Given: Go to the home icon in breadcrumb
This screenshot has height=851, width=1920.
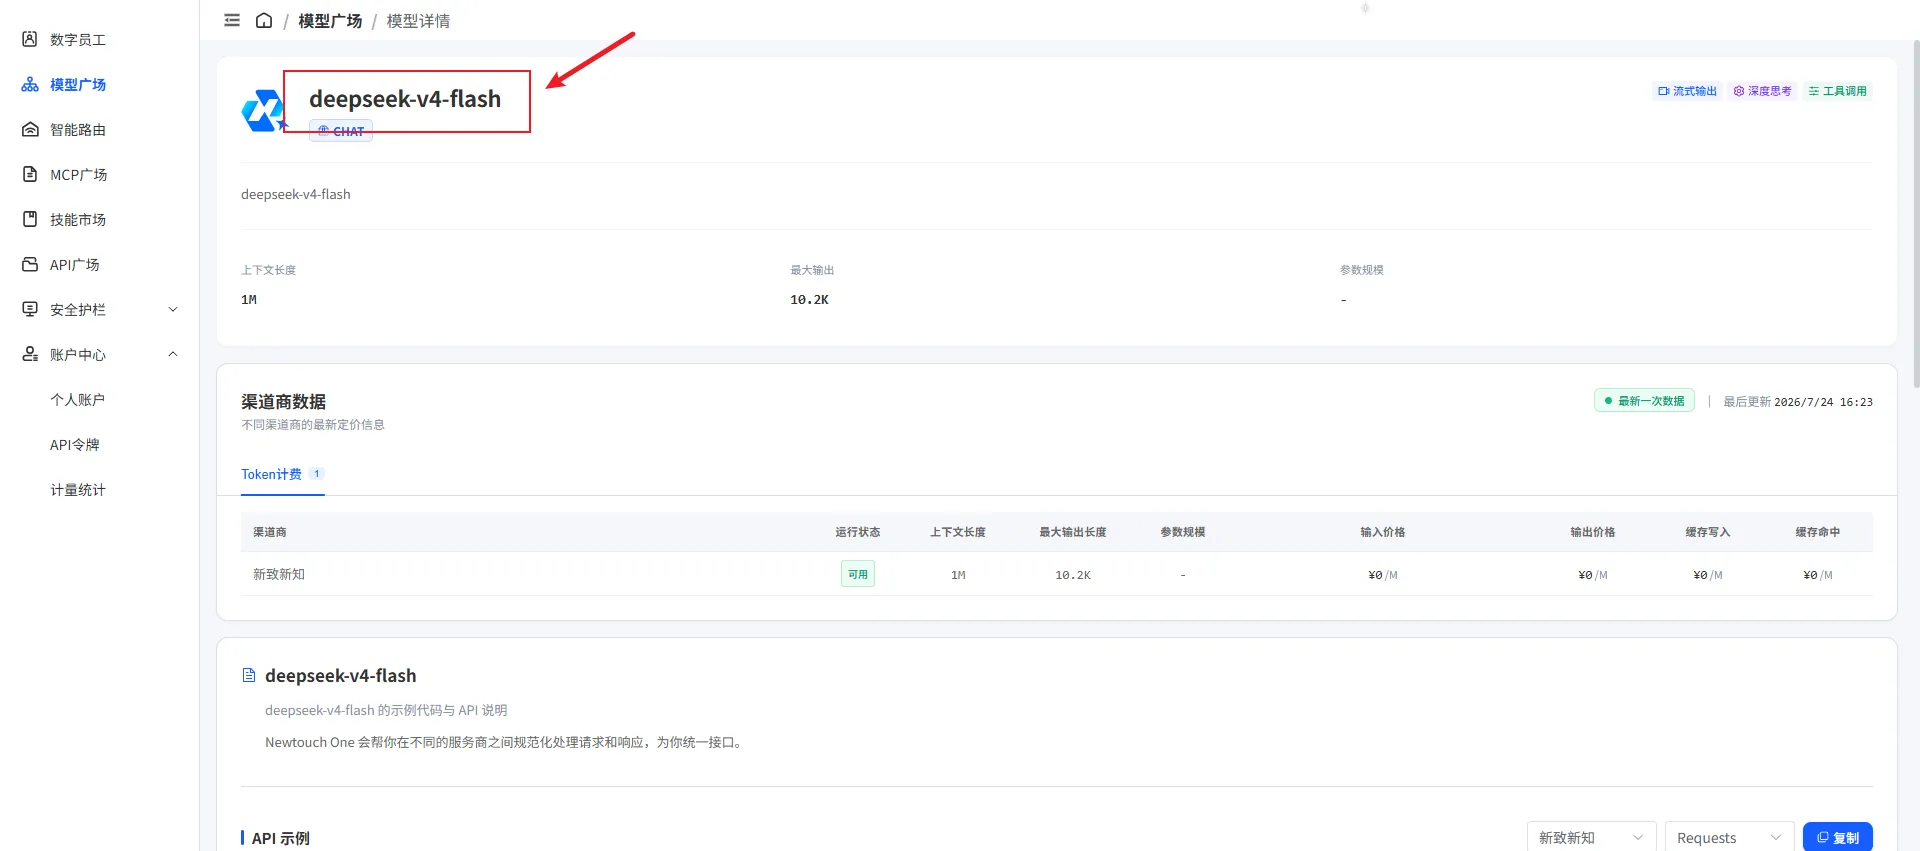Looking at the screenshot, I should 264,20.
